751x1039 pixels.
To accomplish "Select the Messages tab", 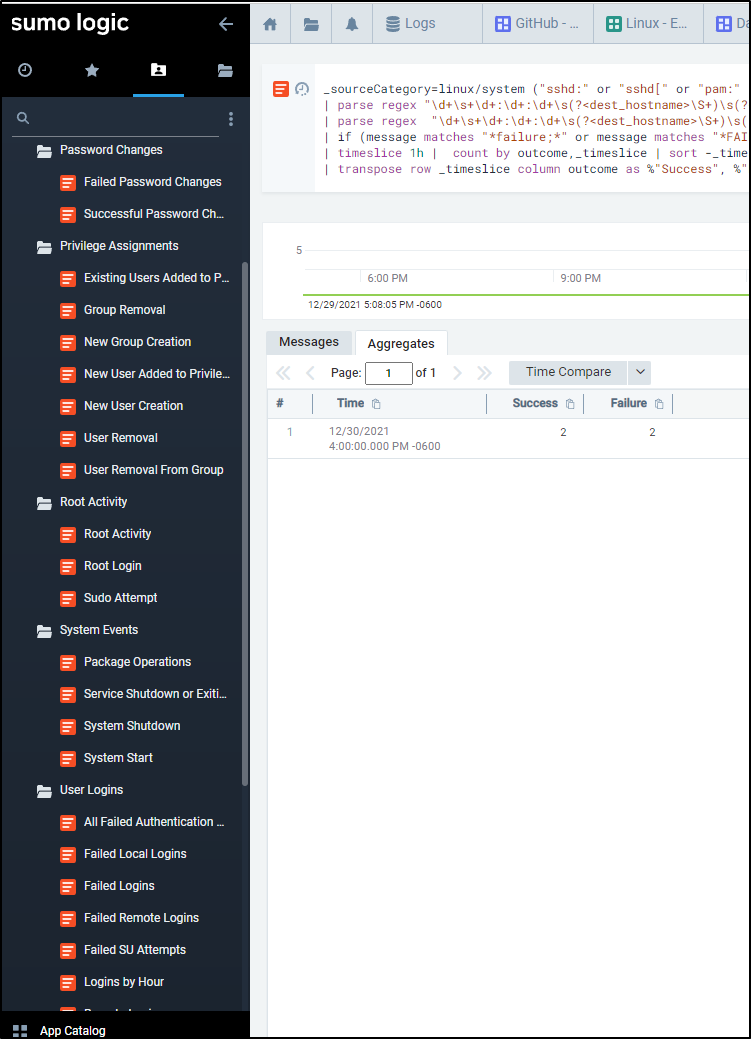I will (x=309, y=342).
